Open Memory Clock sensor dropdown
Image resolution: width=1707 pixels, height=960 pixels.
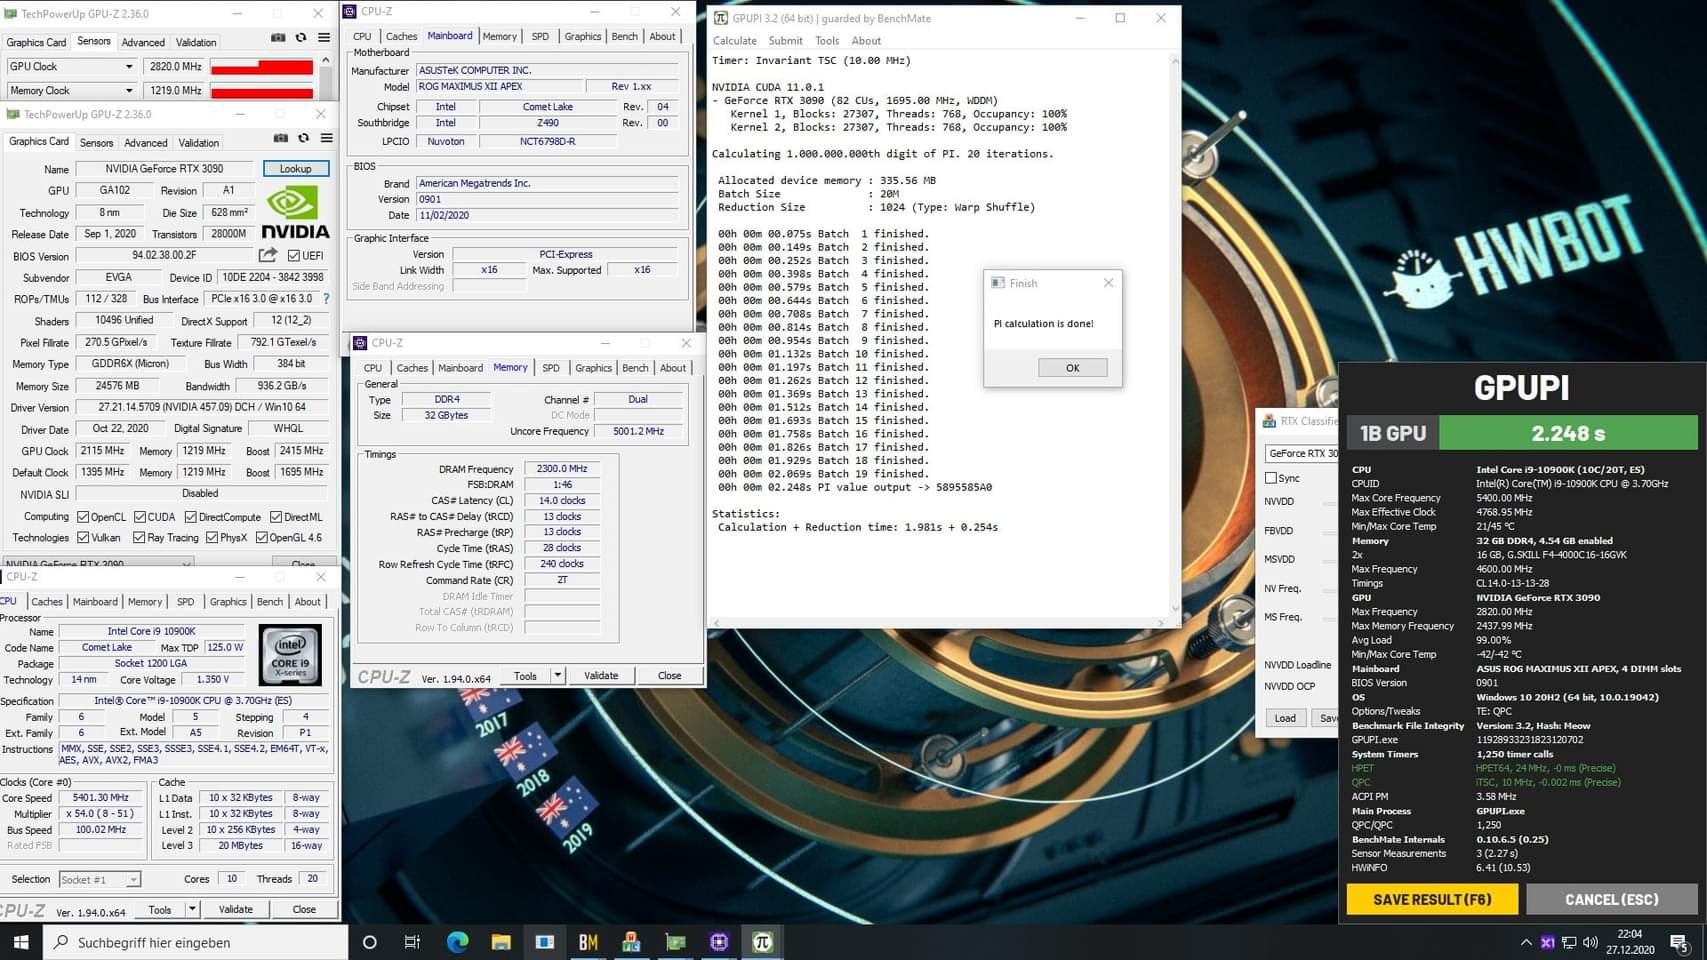[129, 91]
